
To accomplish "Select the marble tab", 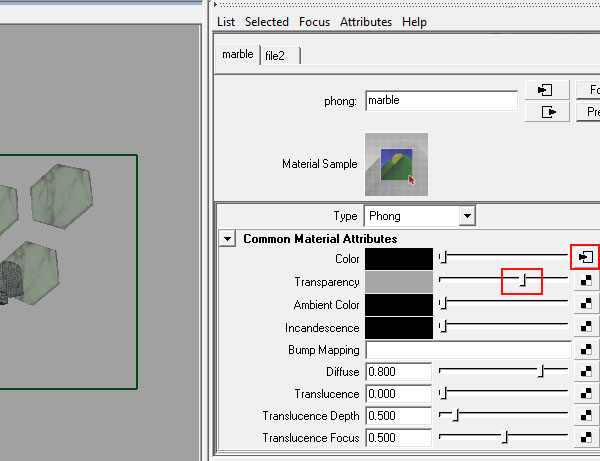I will pyautogui.click(x=238, y=54).
